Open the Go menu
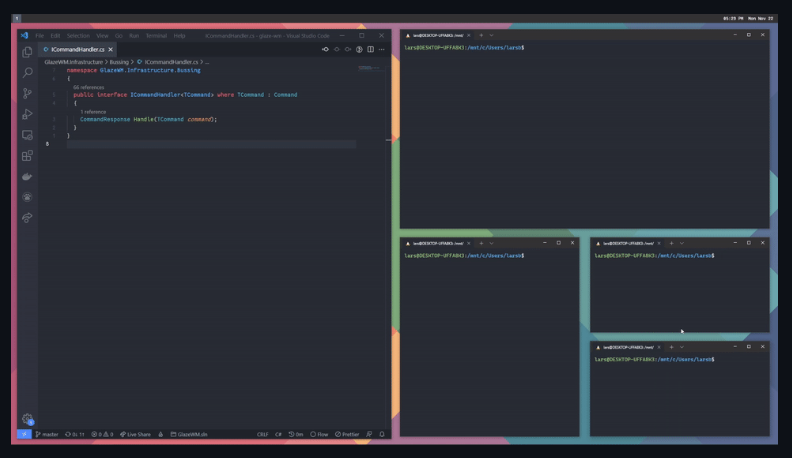Viewport: 792px width, 458px height. pos(119,36)
